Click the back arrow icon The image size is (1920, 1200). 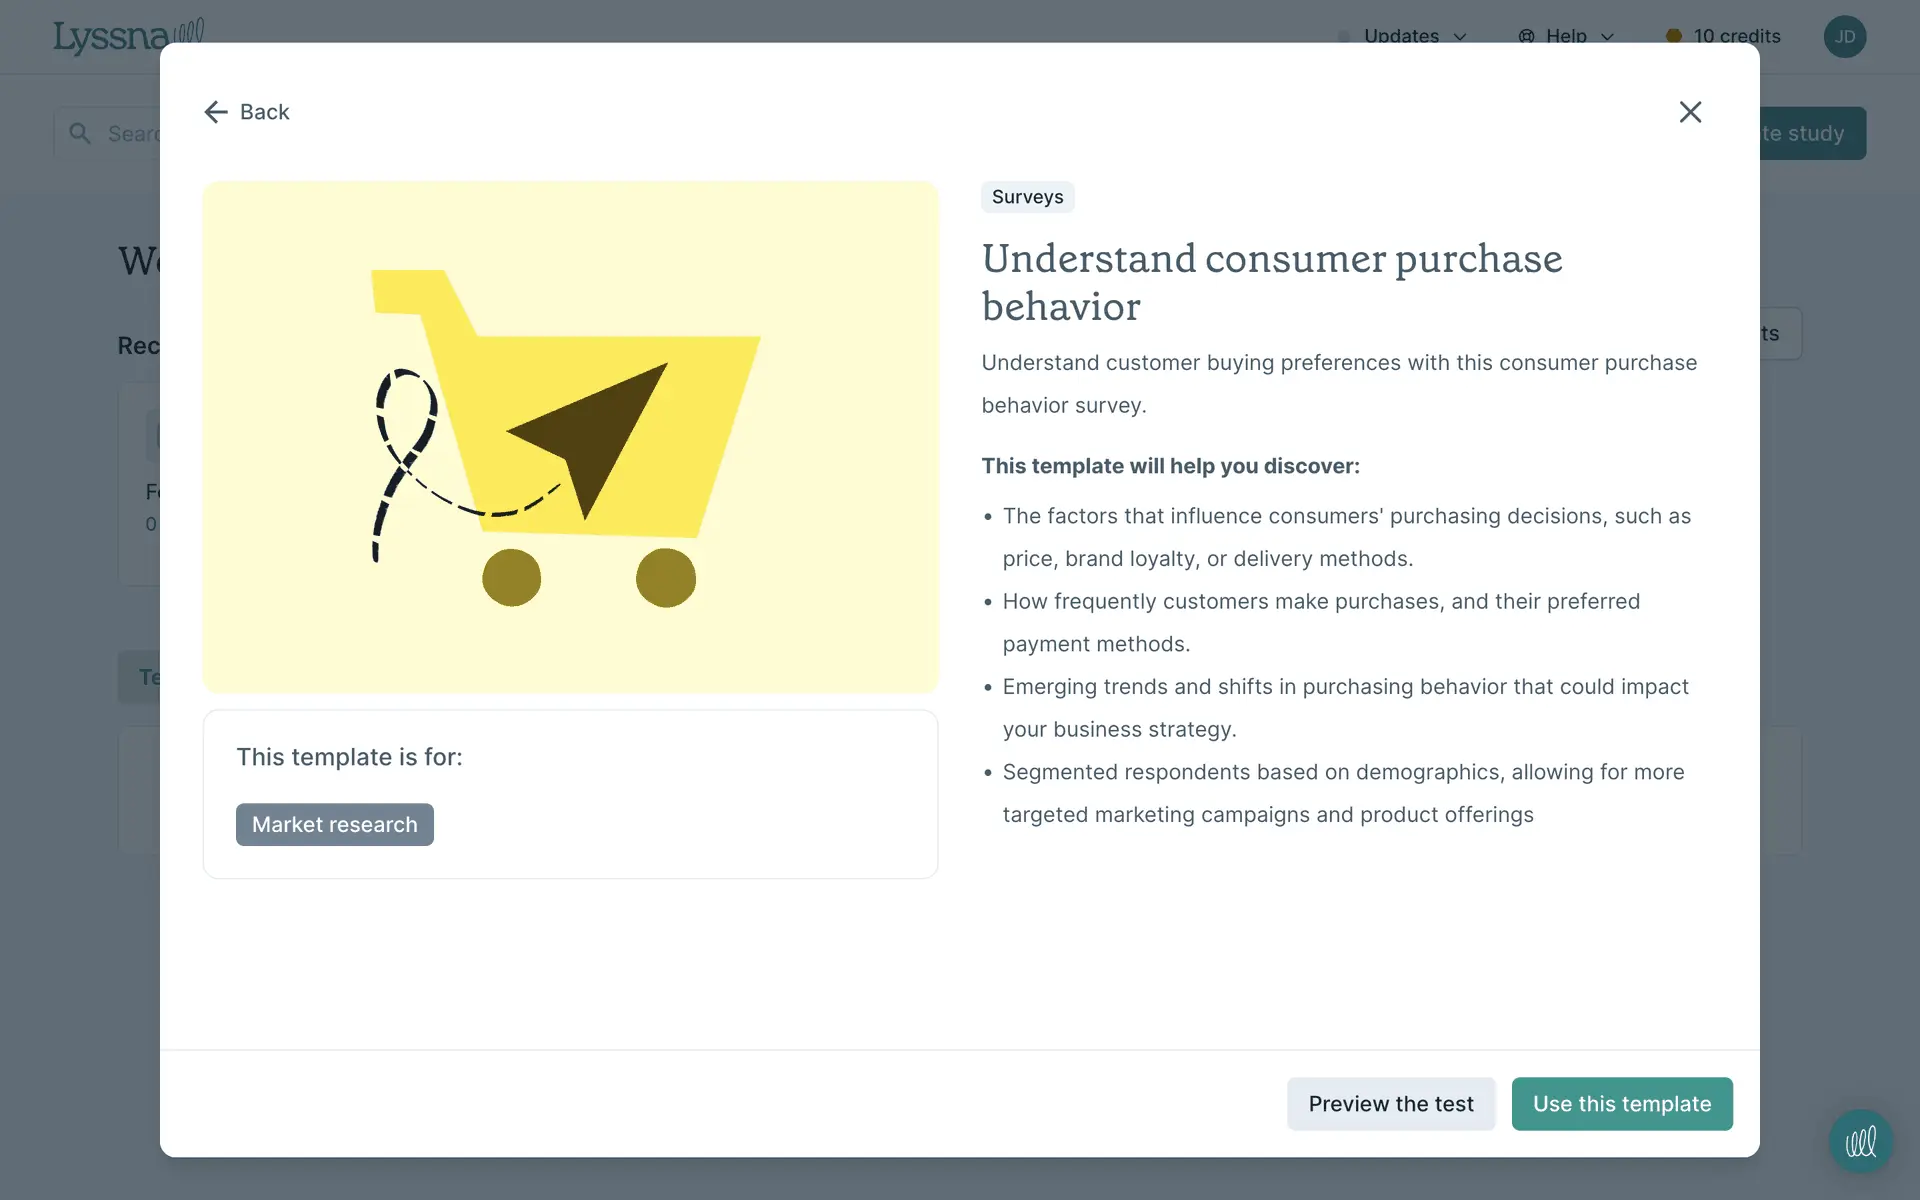pos(215,112)
